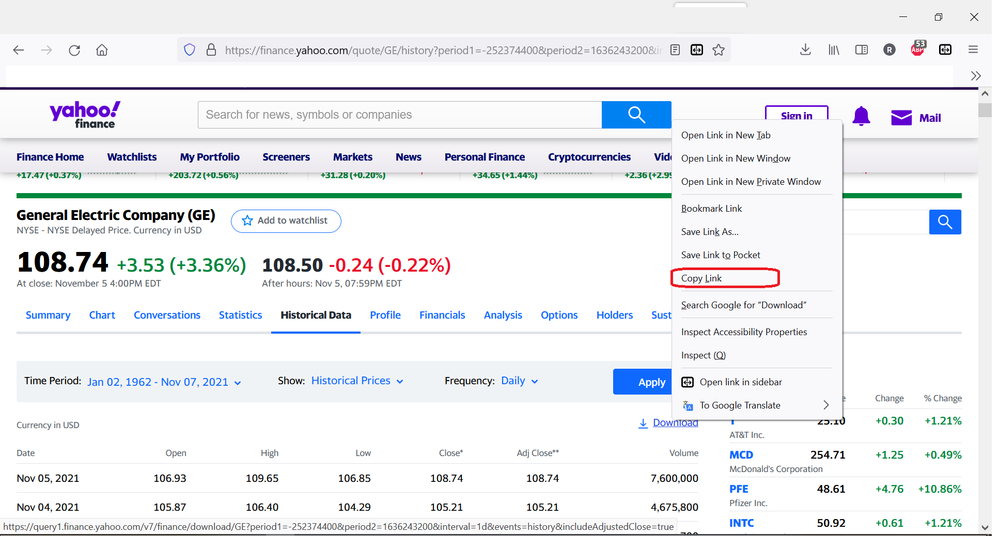Screen dimensions: 999x536
Task: Open Finance Home nav item
Action: [x=50, y=157]
